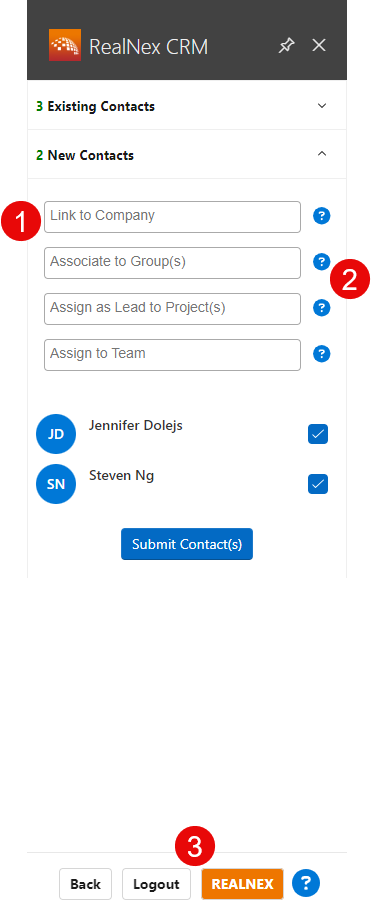The height and width of the screenshot is (915, 371).
Task: Open help for Associate to Group(s)
Action: [x=321, y=261]
